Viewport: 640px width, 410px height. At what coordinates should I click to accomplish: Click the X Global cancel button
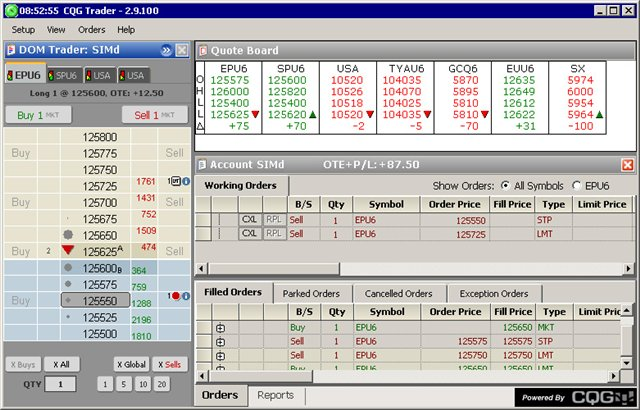(x=130, y=364)
